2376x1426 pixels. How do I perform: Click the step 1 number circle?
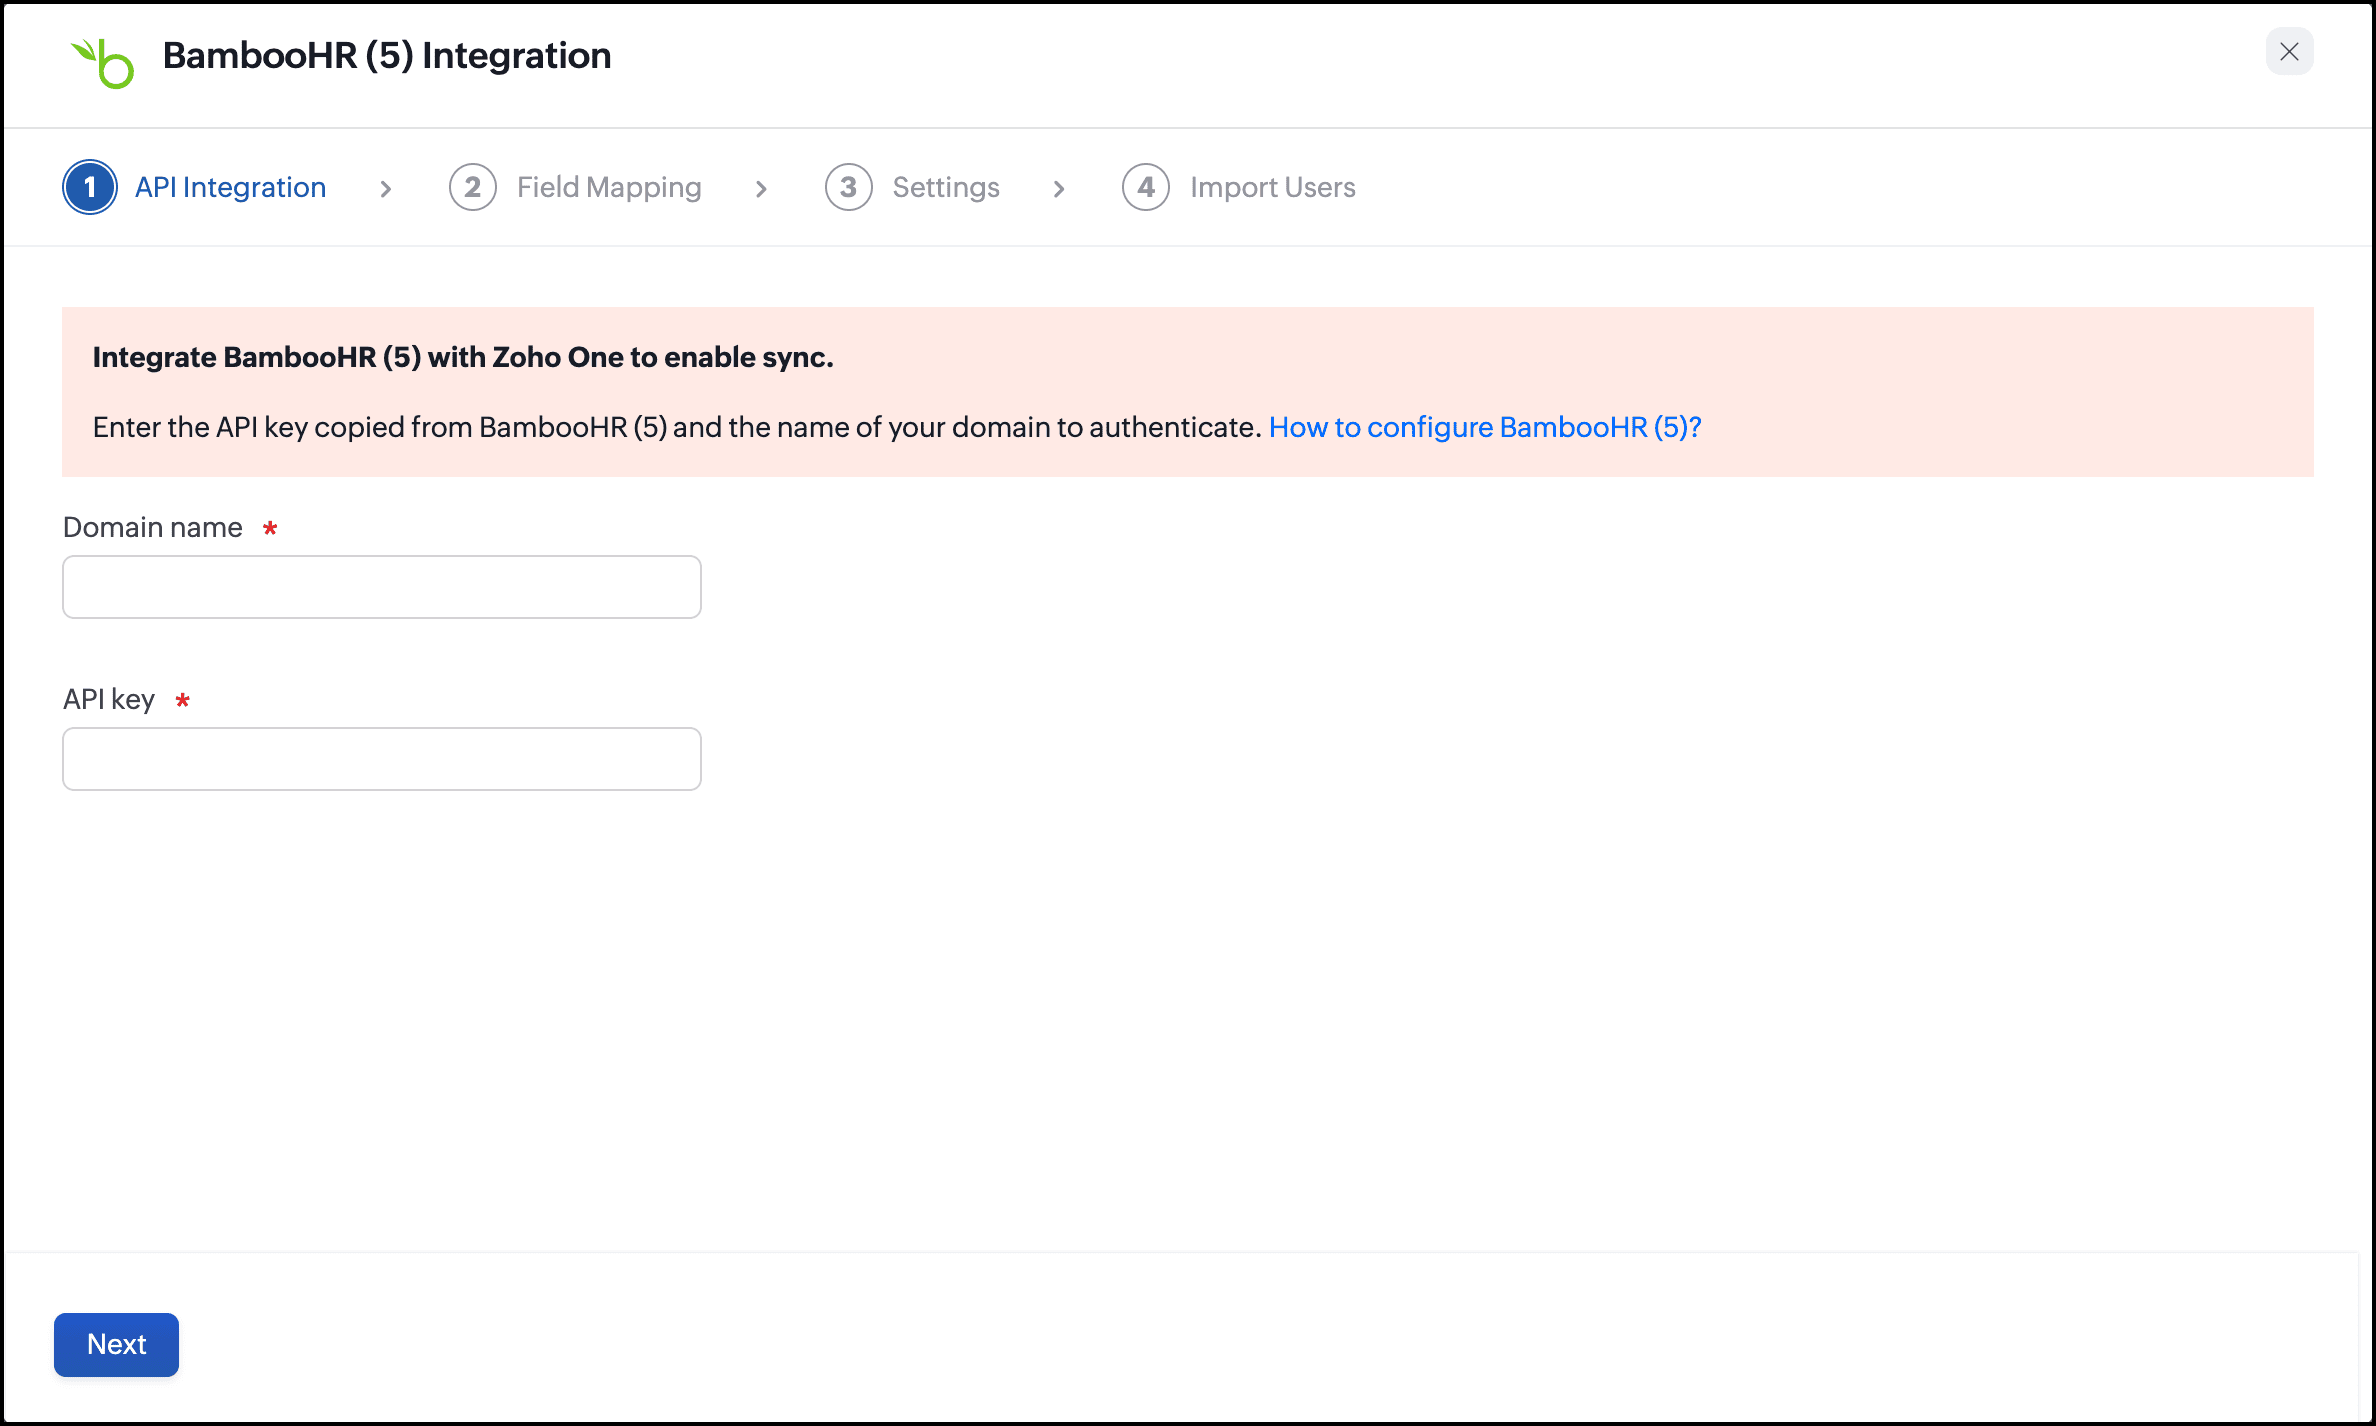[x=90, y=187]
